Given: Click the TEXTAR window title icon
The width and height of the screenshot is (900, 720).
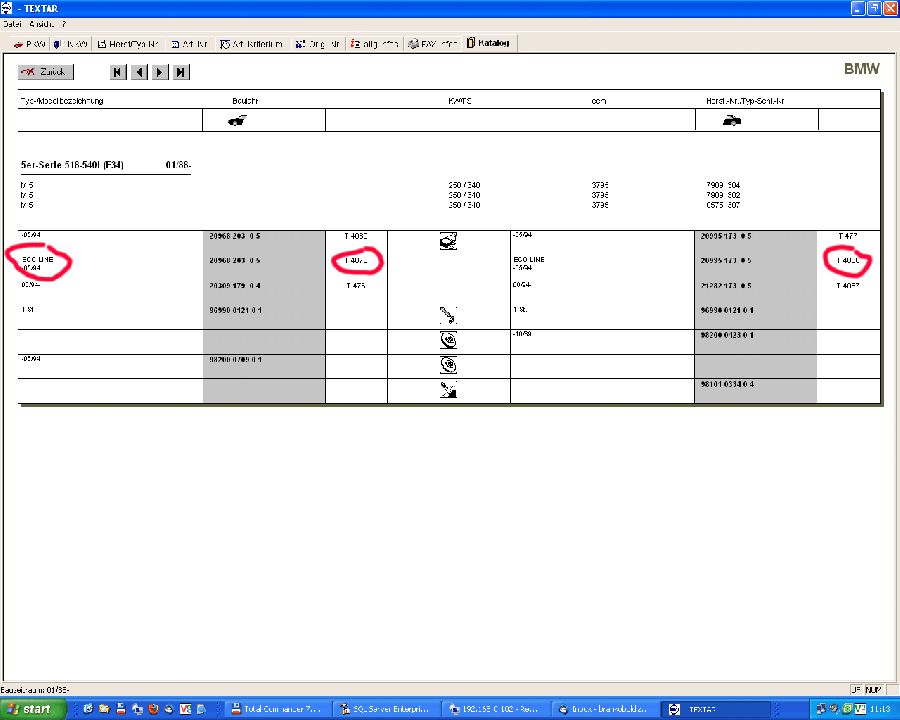Looking at the screenshot, I should (x=6, y=8).
